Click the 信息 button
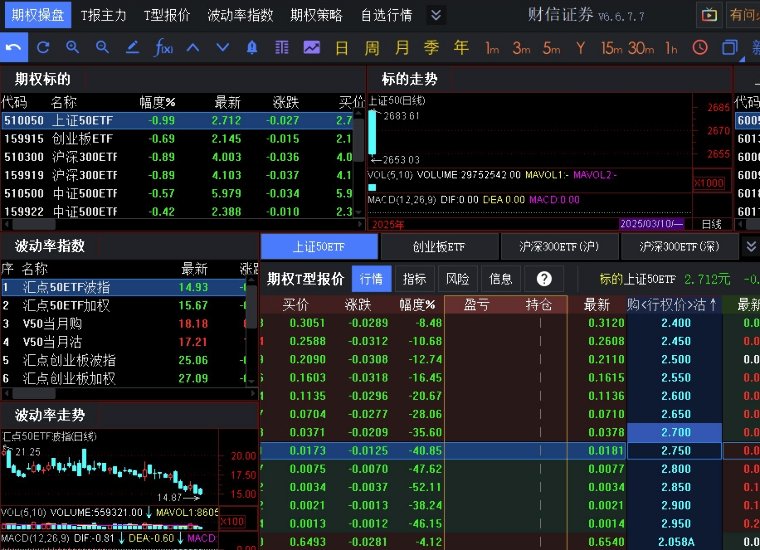Screen dimensions: 760x550 click(x=501, y=279)
